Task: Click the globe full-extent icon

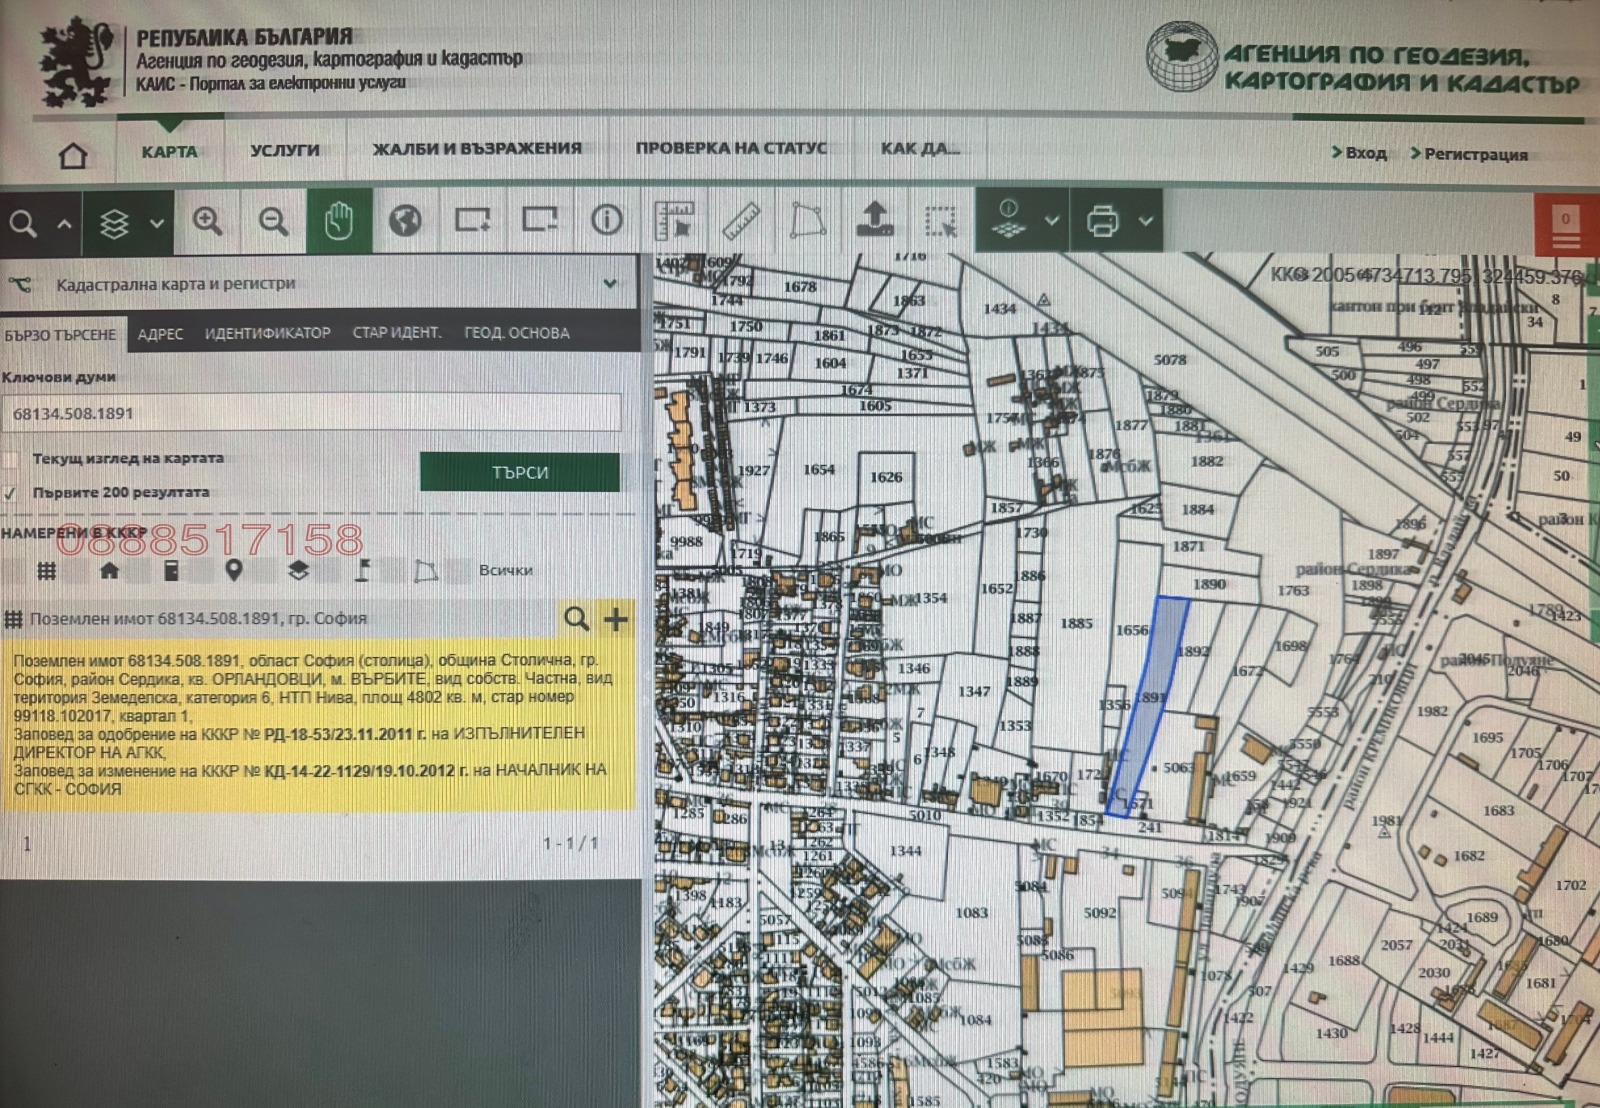Action: [x=405, y=222]
